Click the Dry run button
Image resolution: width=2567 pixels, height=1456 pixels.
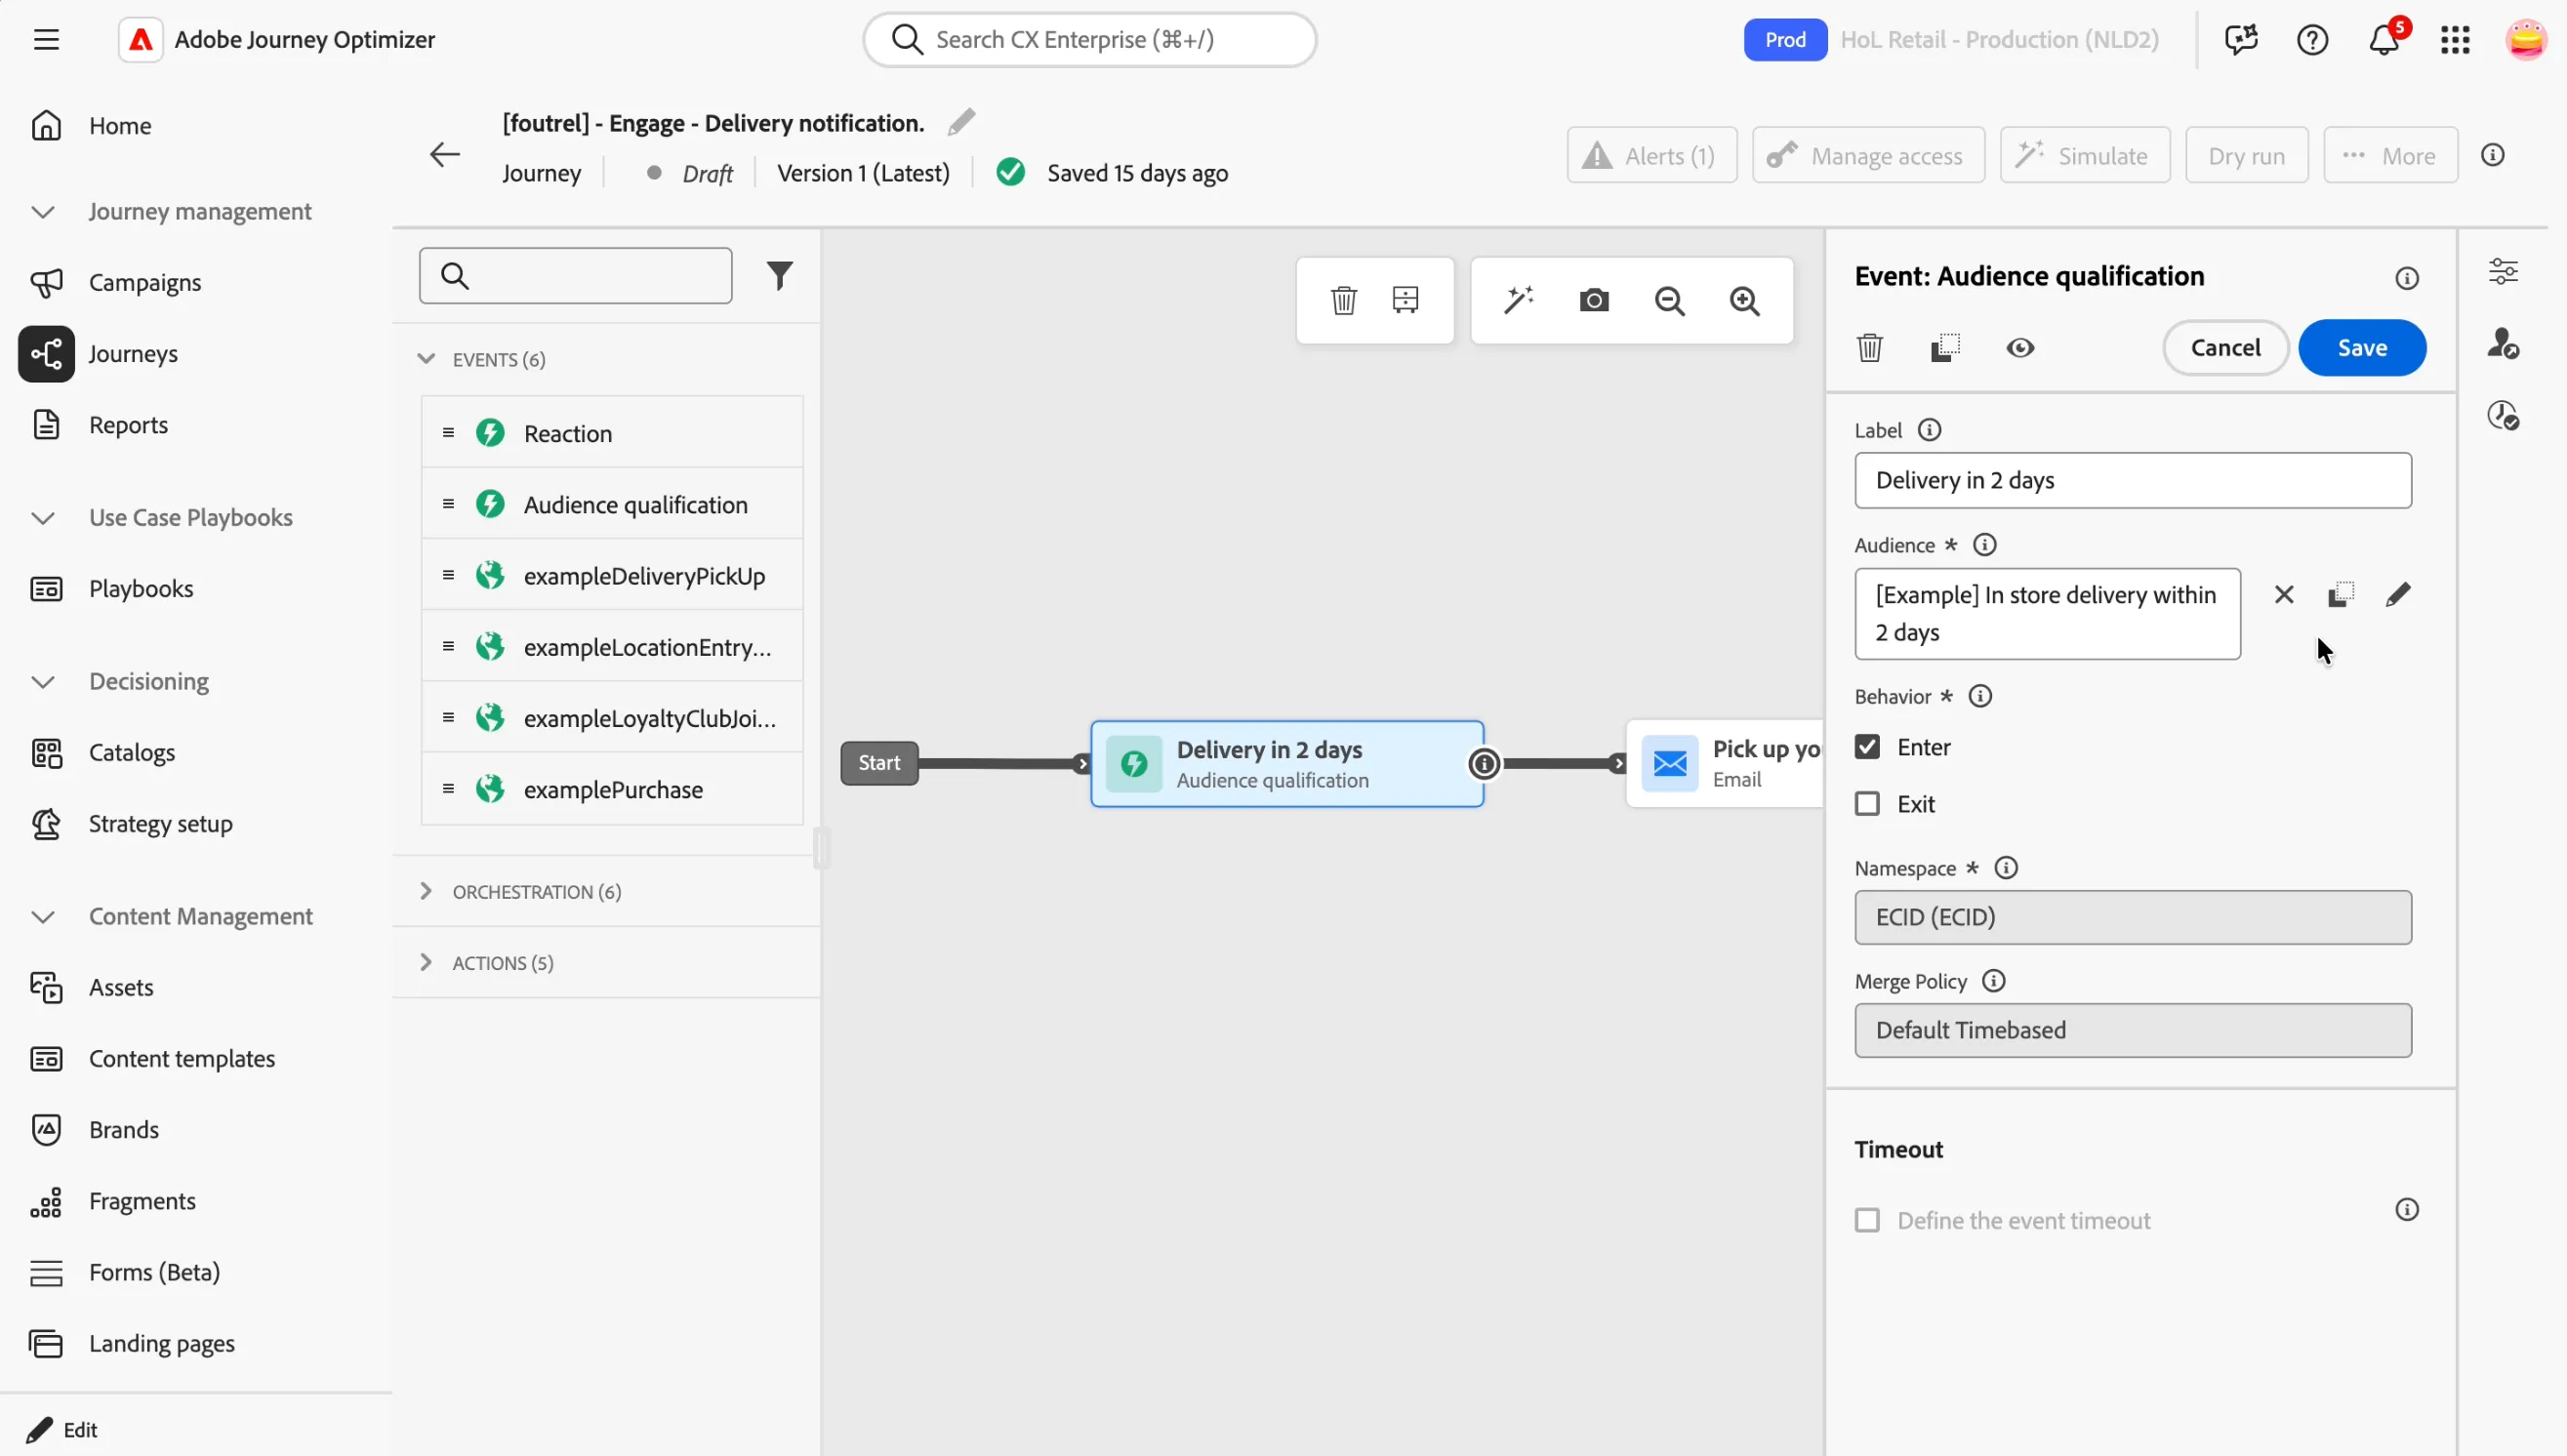pos(2246,155)
